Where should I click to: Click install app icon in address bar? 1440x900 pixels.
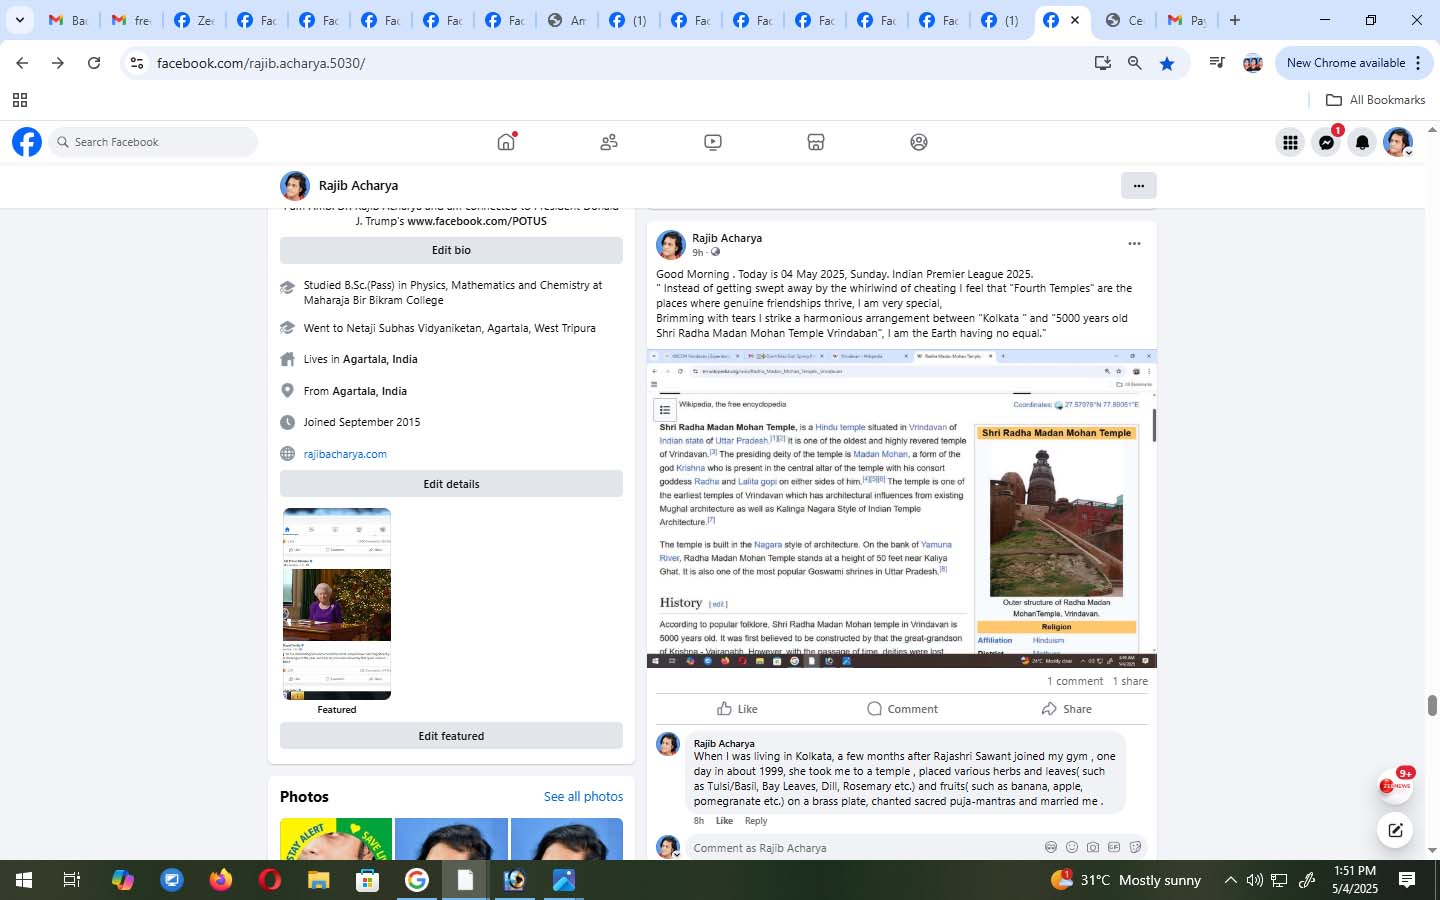[1103, 63]
